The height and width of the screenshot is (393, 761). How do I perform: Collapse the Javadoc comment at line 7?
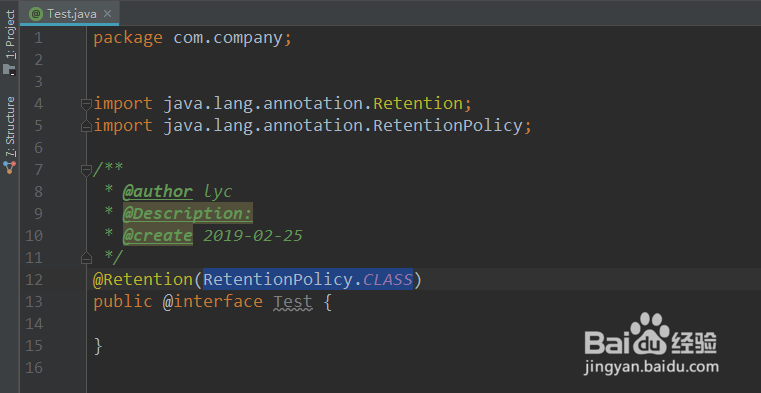click(86, 170)
